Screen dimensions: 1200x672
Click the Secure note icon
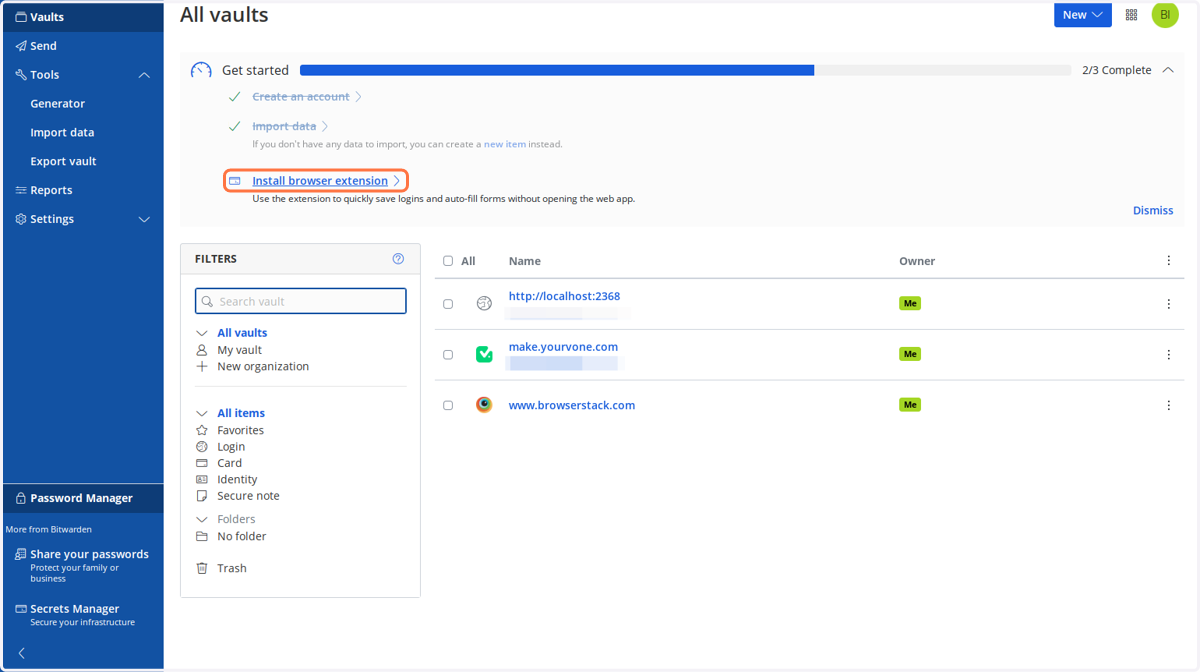point(202,496)
